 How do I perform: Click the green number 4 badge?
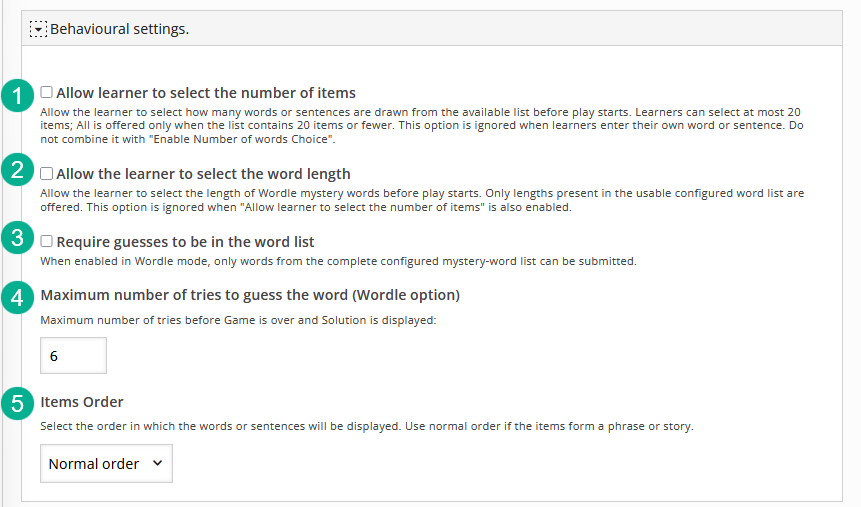[18, 298]
